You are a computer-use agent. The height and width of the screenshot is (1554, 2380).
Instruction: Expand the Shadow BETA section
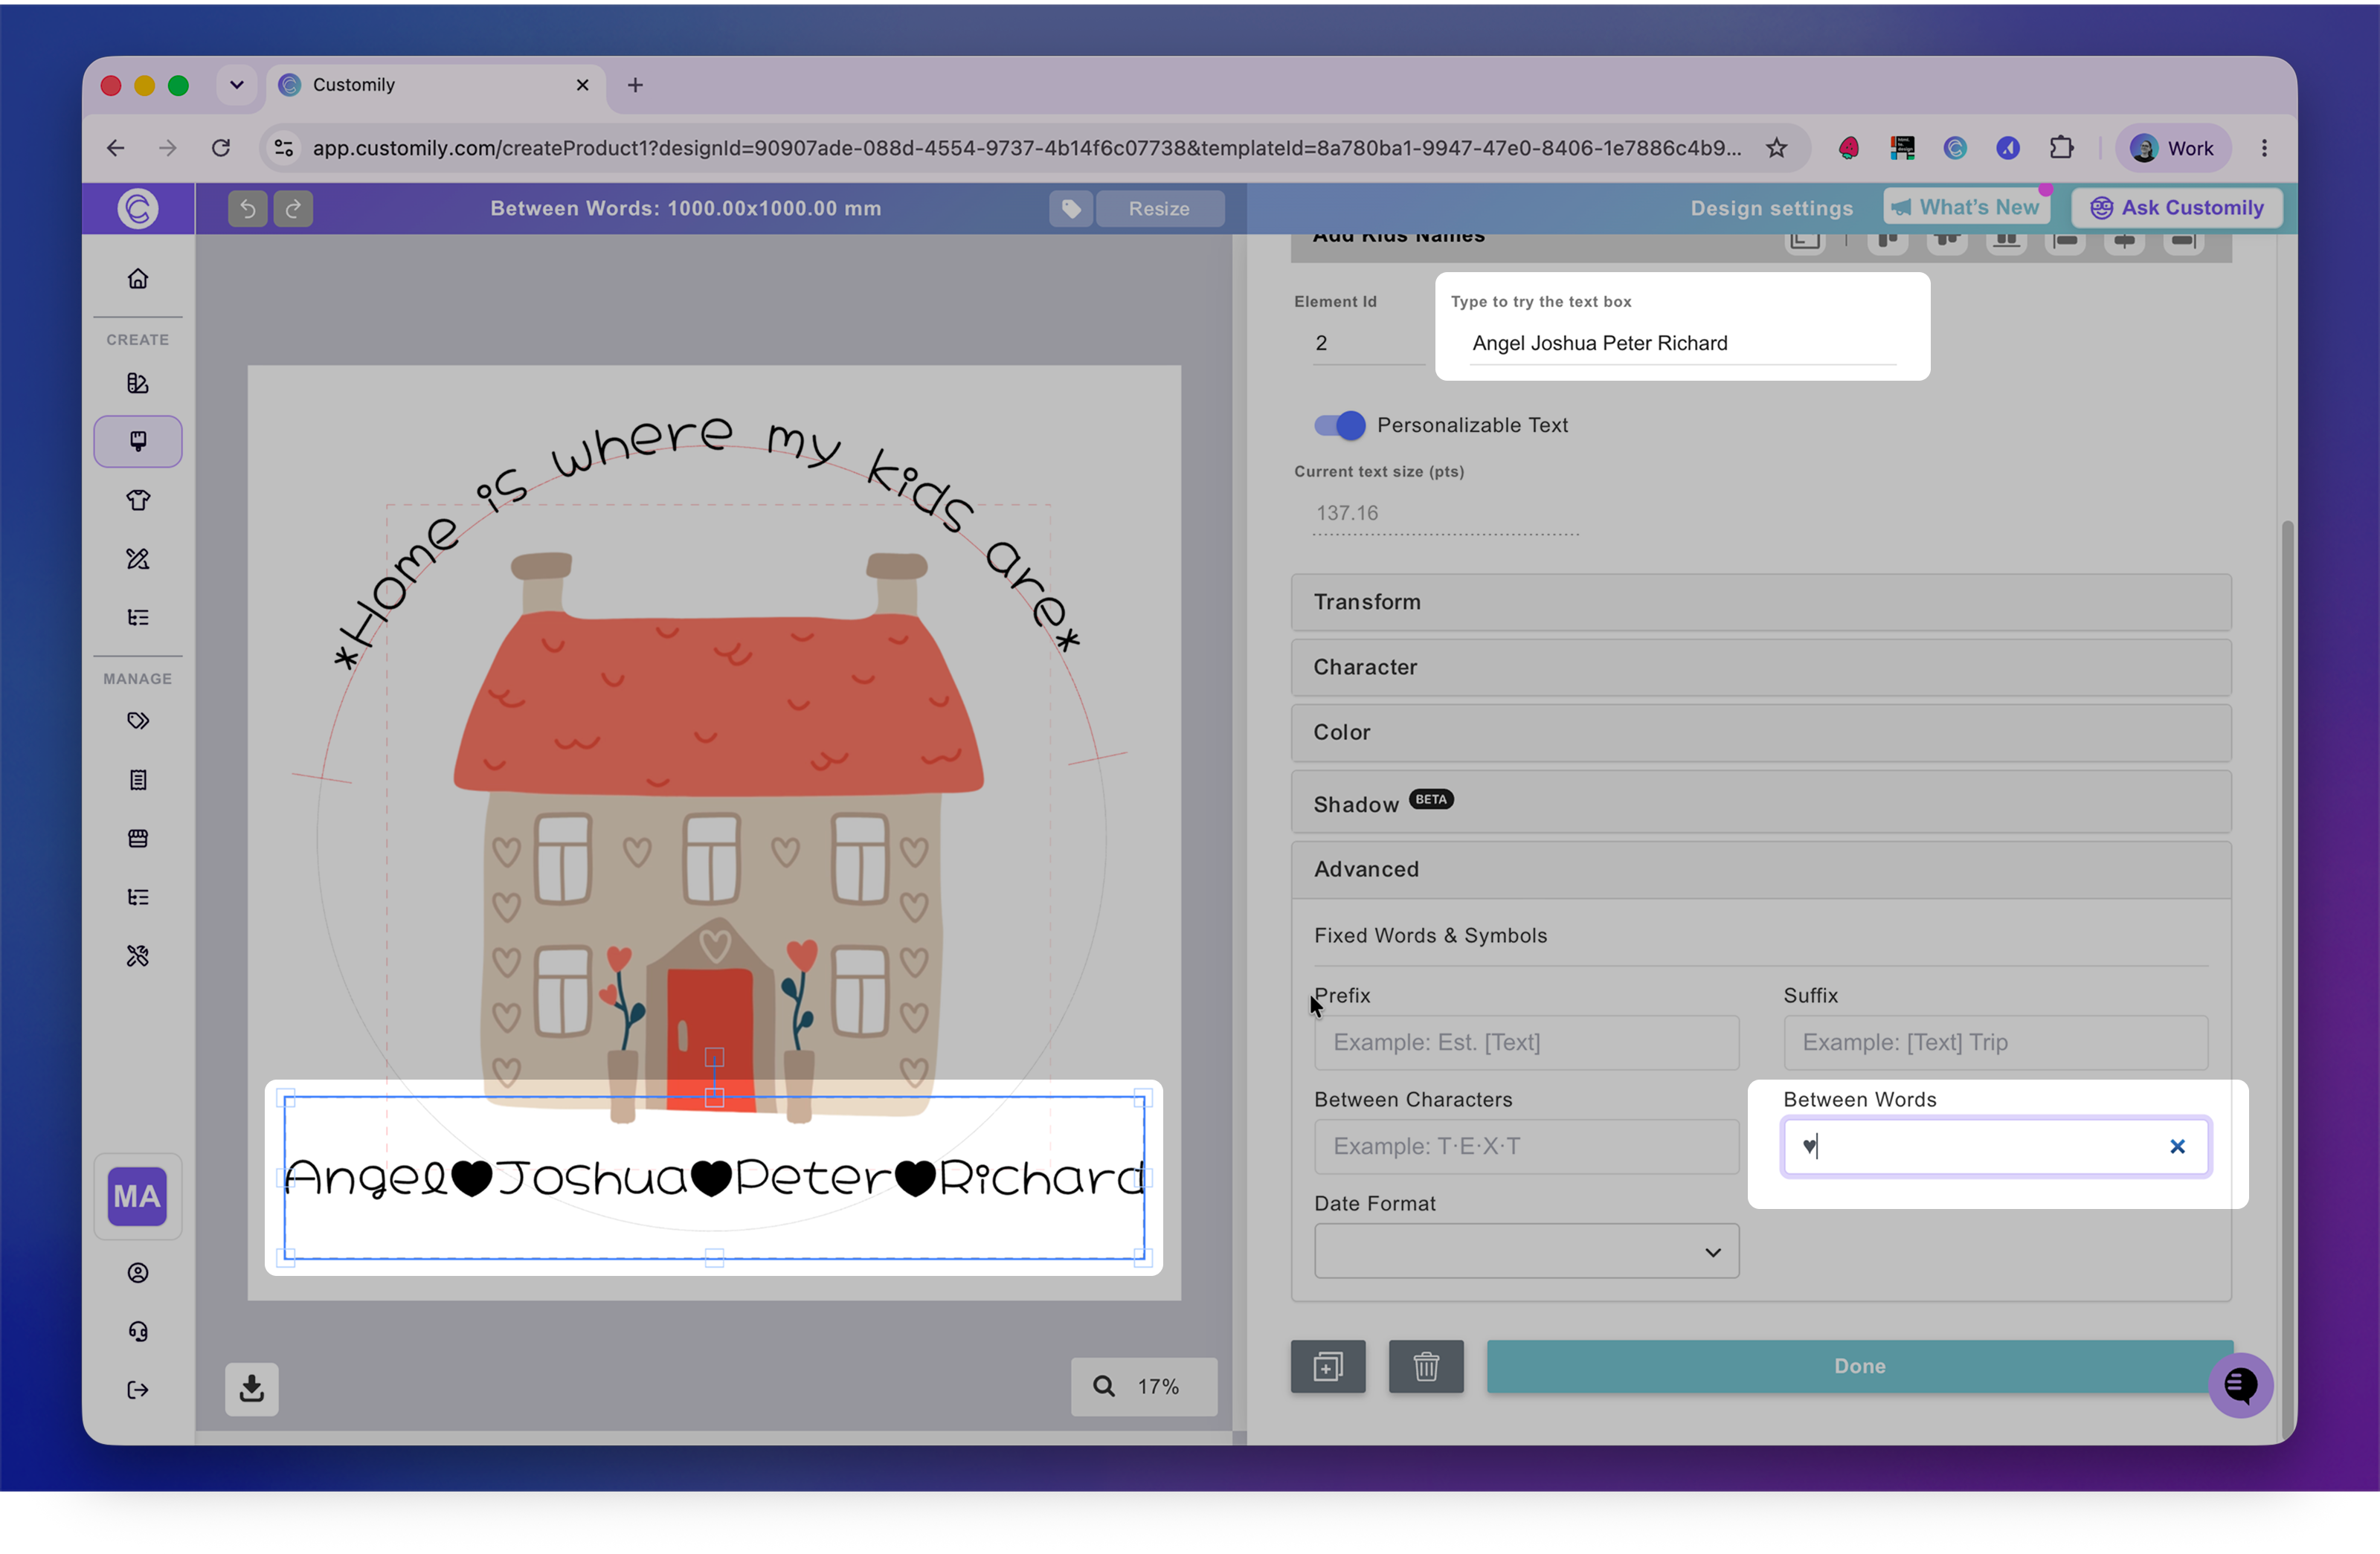1761,802
